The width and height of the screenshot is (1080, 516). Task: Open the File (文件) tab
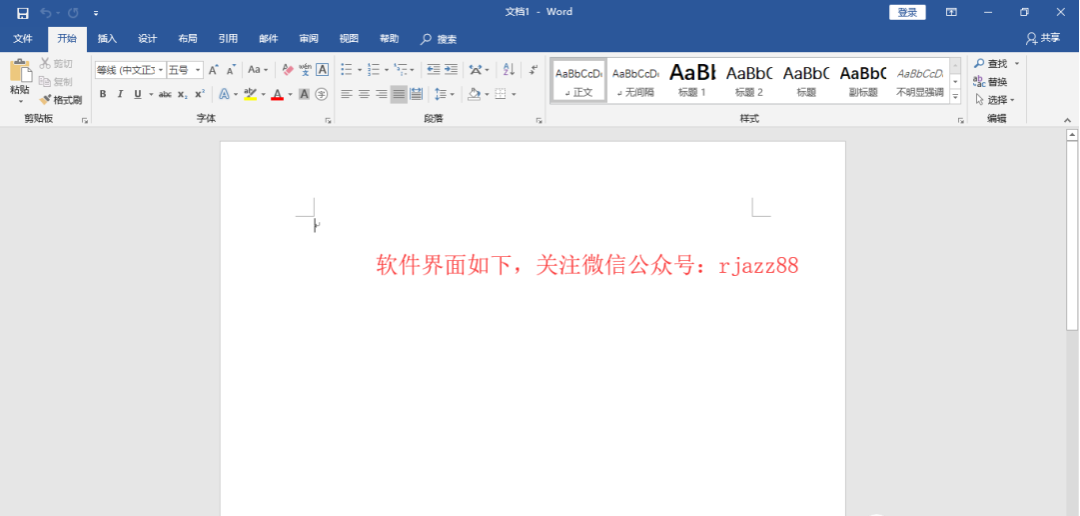[23, 39]
